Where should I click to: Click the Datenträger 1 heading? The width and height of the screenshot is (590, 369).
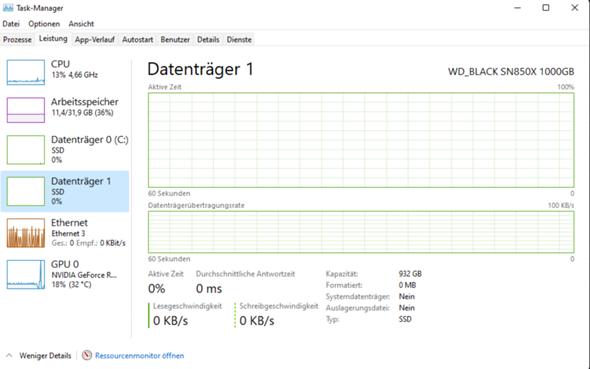click(201, 69)
